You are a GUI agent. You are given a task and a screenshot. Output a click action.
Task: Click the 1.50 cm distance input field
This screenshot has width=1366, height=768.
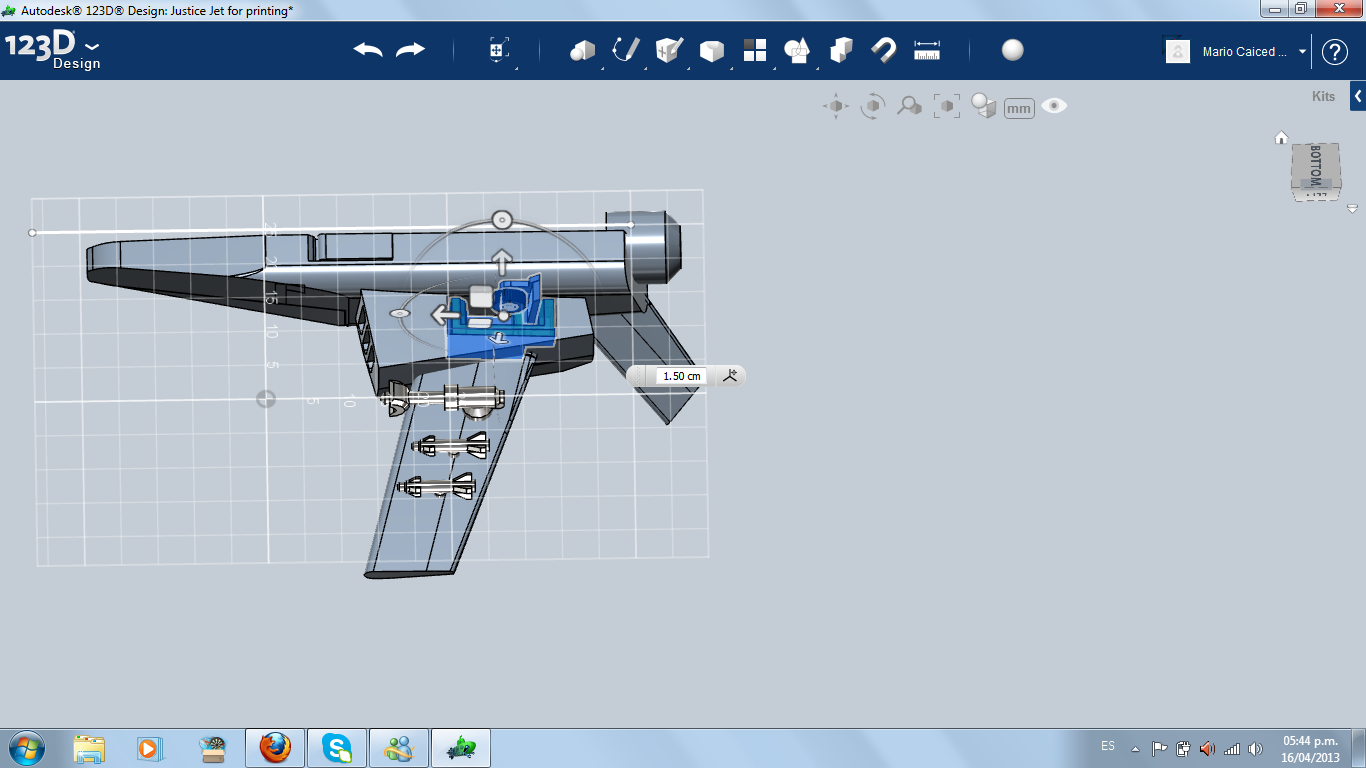[x=681, y=376]
